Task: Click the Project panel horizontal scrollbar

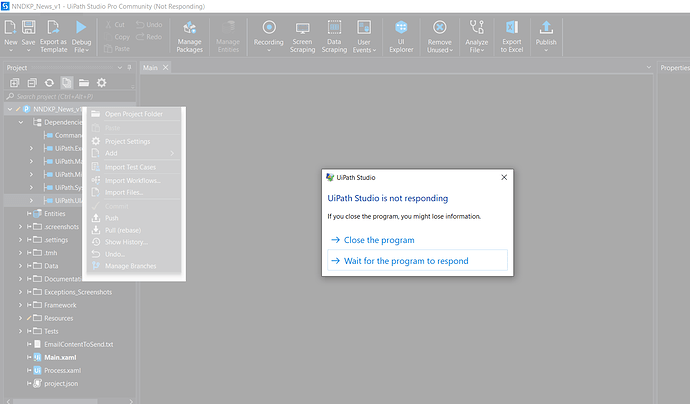Action: pos(55,401)
